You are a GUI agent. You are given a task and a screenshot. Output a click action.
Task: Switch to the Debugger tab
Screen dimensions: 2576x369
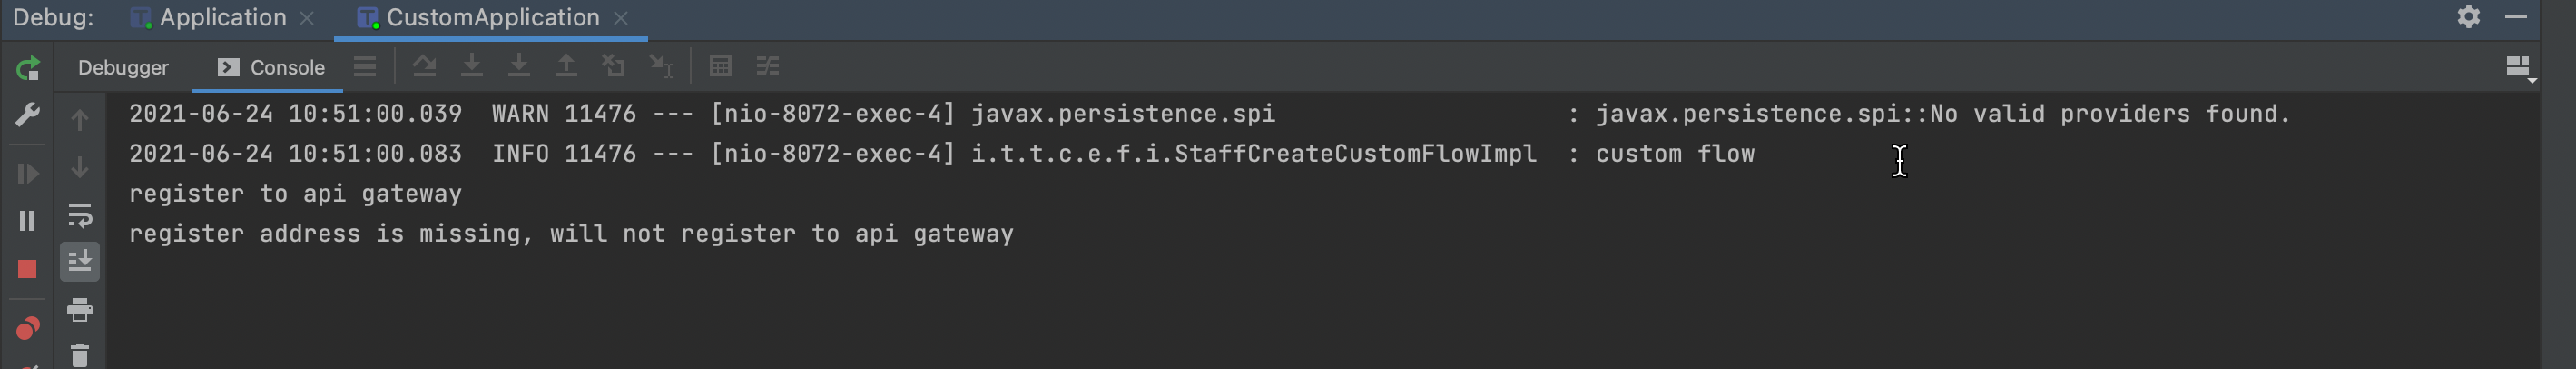click(123, 68)
